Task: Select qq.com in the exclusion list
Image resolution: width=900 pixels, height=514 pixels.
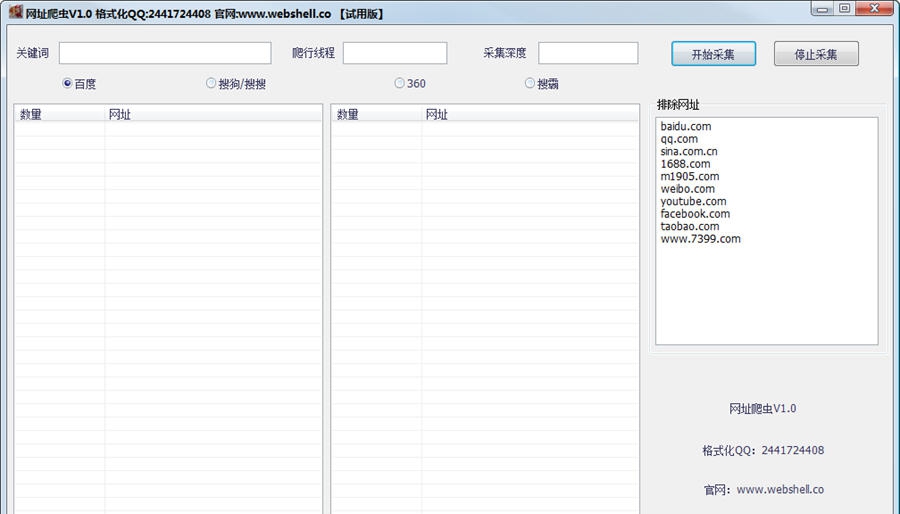Action: [679, 139]
